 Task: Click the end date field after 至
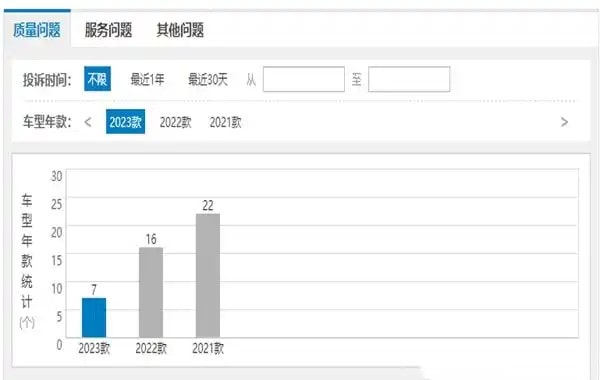(x=409, y=79)
